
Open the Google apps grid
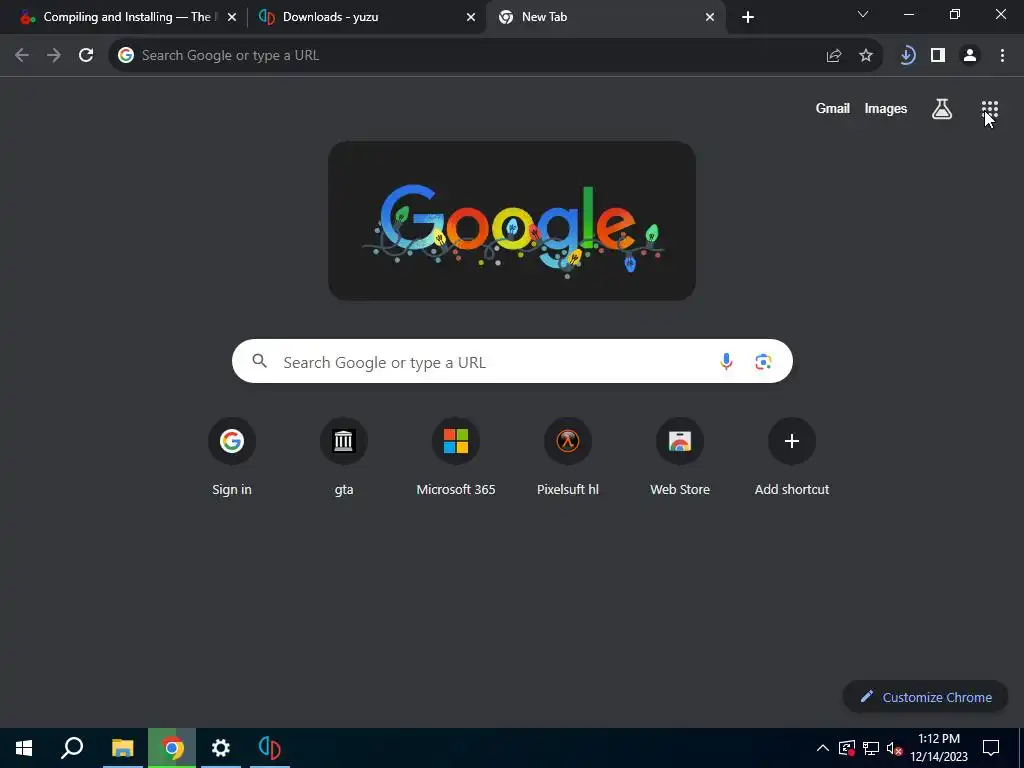990,109
